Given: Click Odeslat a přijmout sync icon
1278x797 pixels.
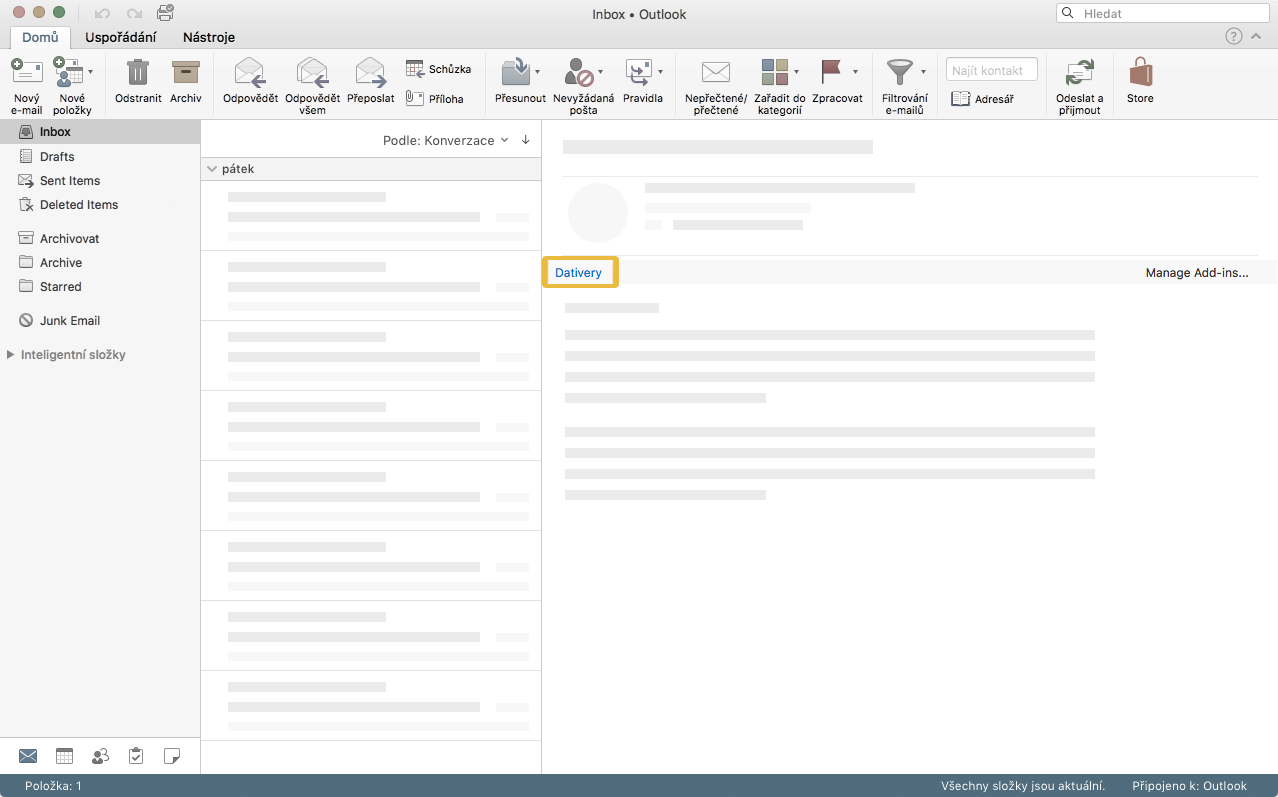Looking at the screenshot, I should [1079, 73].
